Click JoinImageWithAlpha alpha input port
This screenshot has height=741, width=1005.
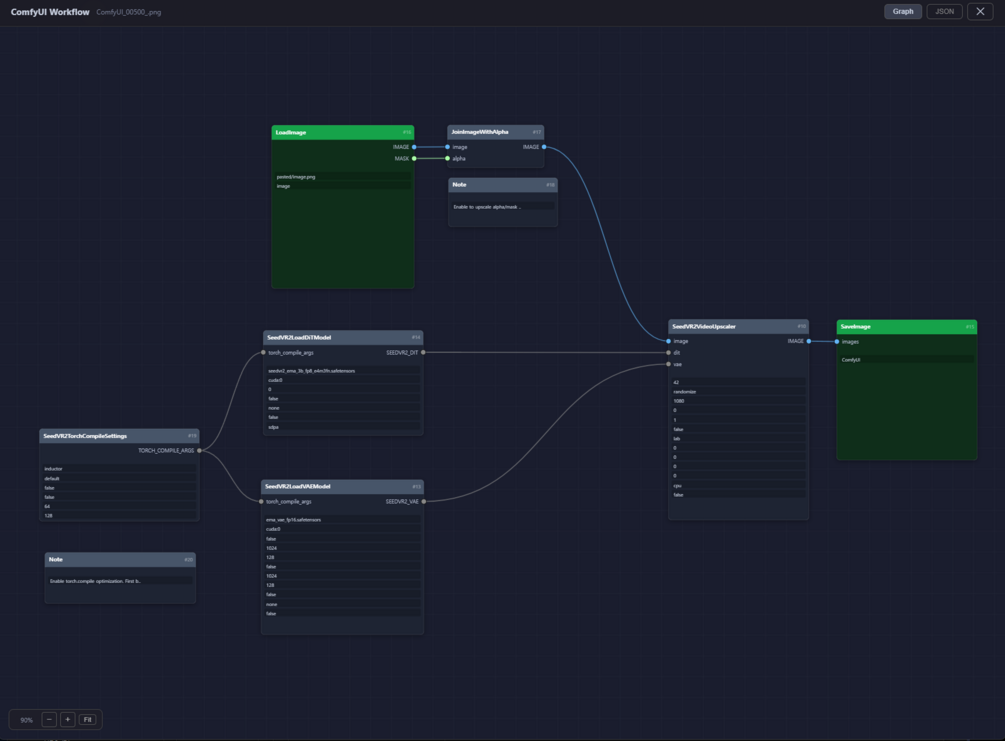pyautogui.click(x=447, y=158)
